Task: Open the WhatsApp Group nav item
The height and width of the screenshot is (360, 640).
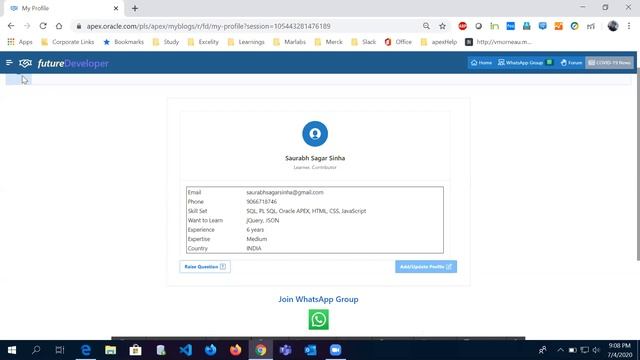Action: 525,63
